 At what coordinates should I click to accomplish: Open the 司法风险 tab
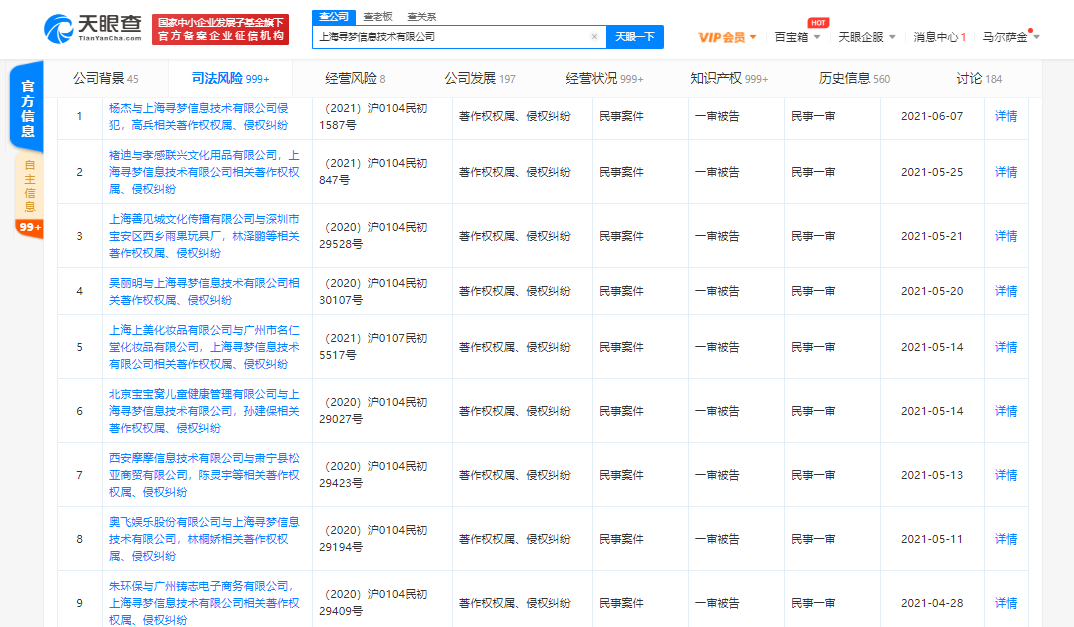pos(230,79)
